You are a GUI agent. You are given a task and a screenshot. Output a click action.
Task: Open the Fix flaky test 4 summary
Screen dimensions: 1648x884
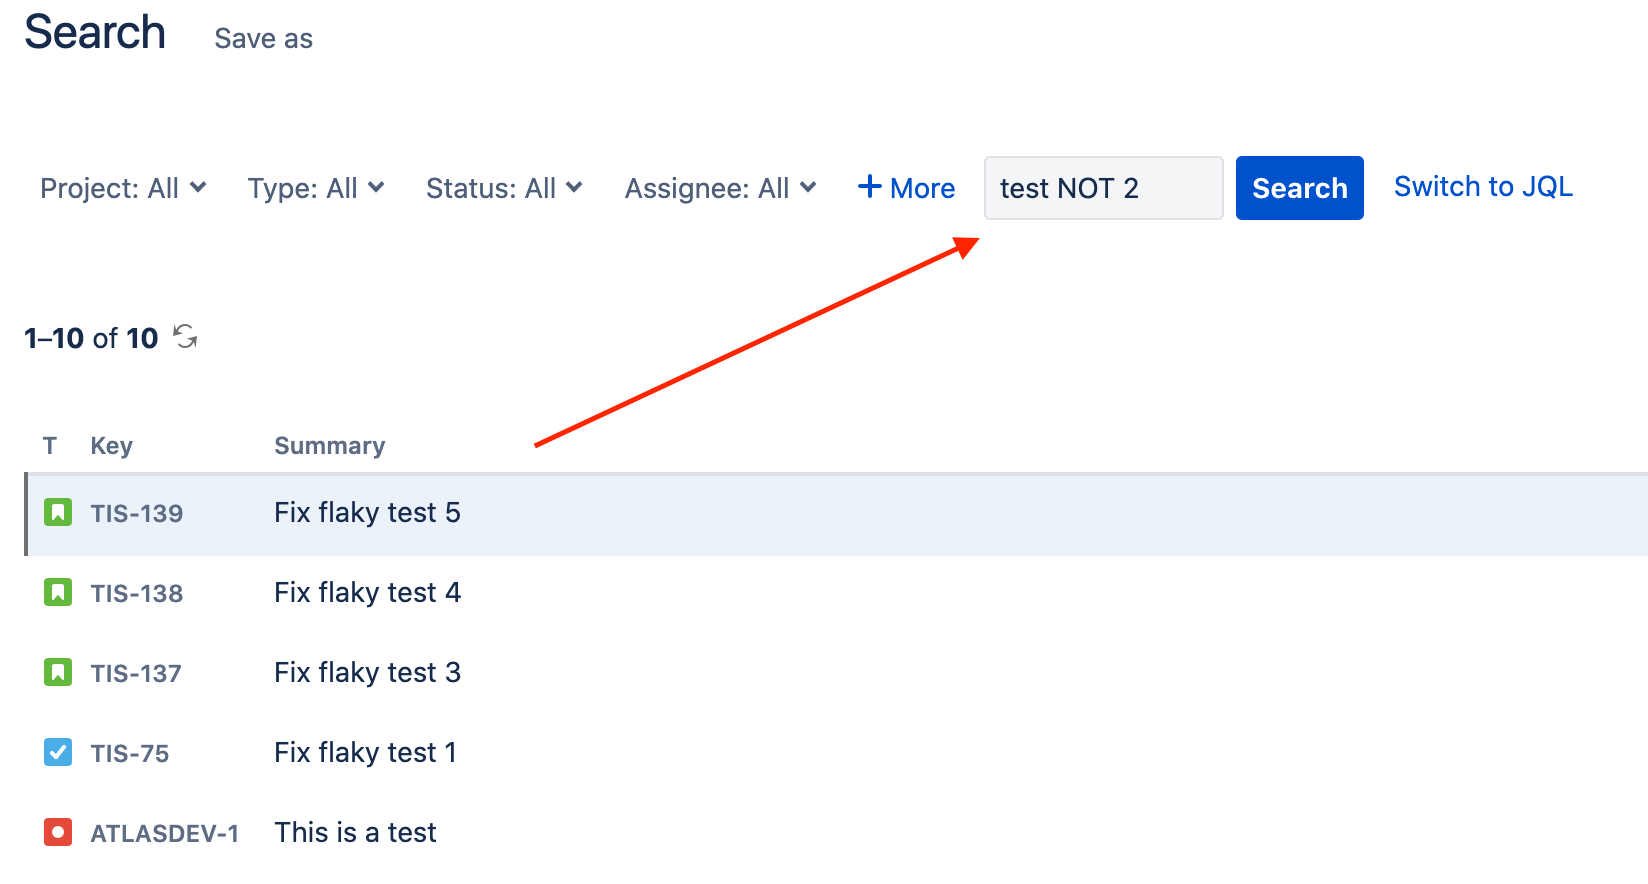(367, 593)
